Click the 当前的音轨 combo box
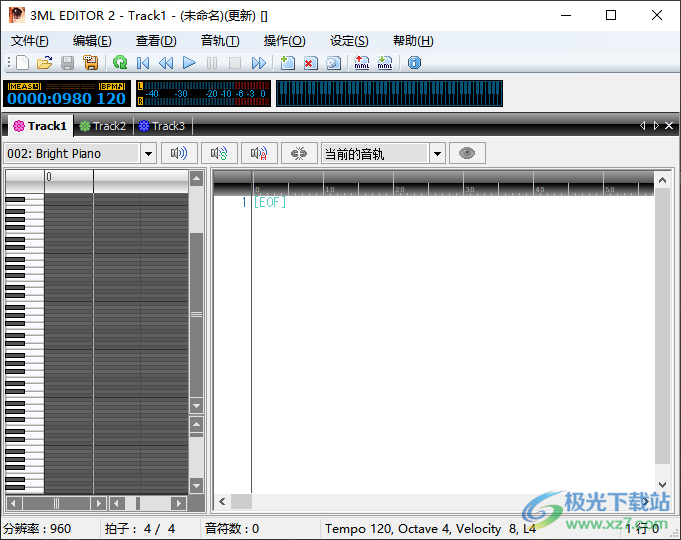Screen dimensions: 681x540 point(375,154)
